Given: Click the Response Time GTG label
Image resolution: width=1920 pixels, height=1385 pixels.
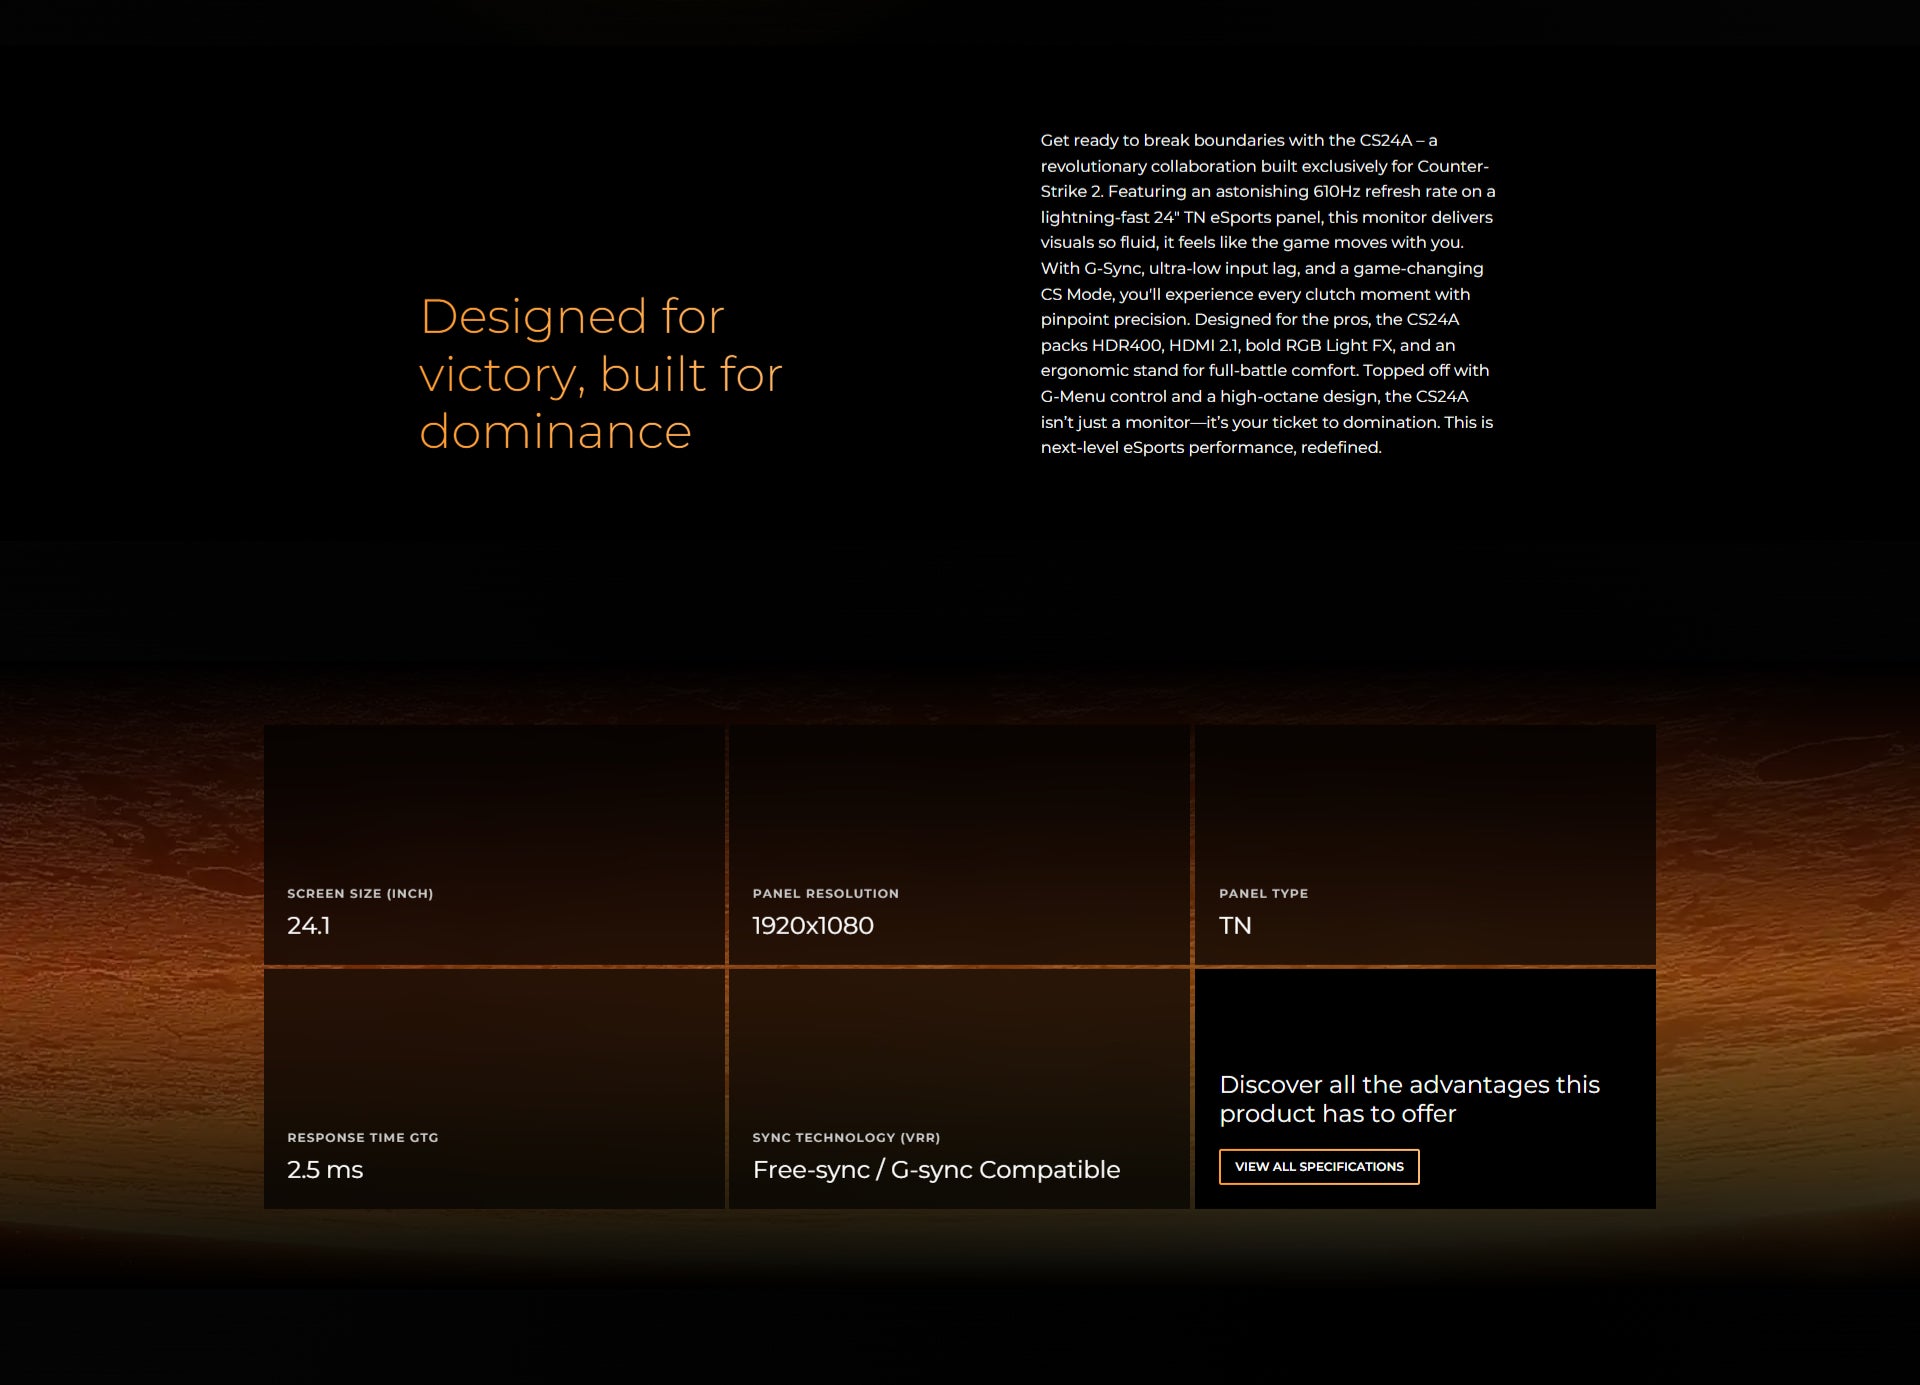Looking at the screenshot, I should [363, 1138].
